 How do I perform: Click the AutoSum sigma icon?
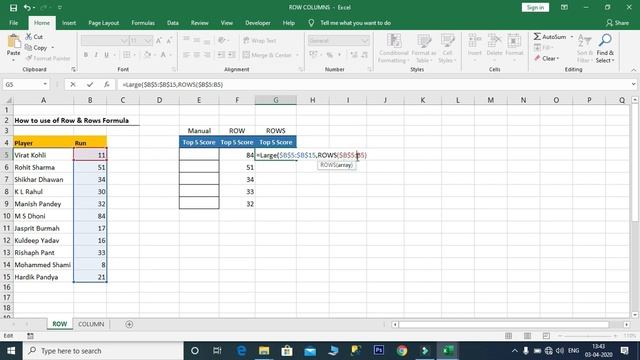click(537, 37)
